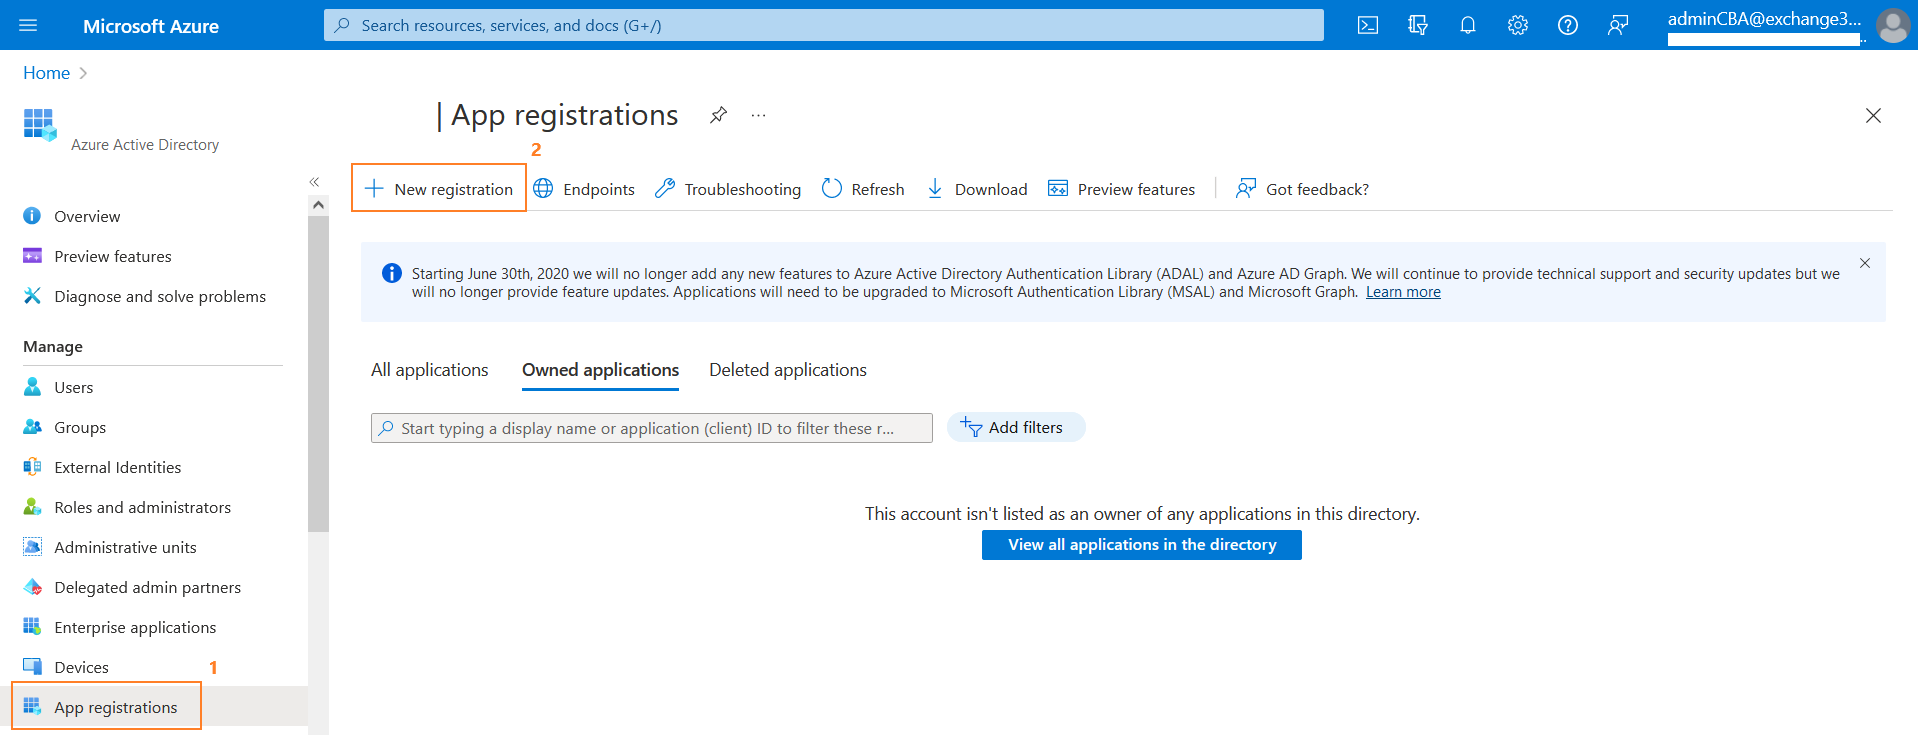
Task: Open header feedback icon
Action: click(1618, 25)
